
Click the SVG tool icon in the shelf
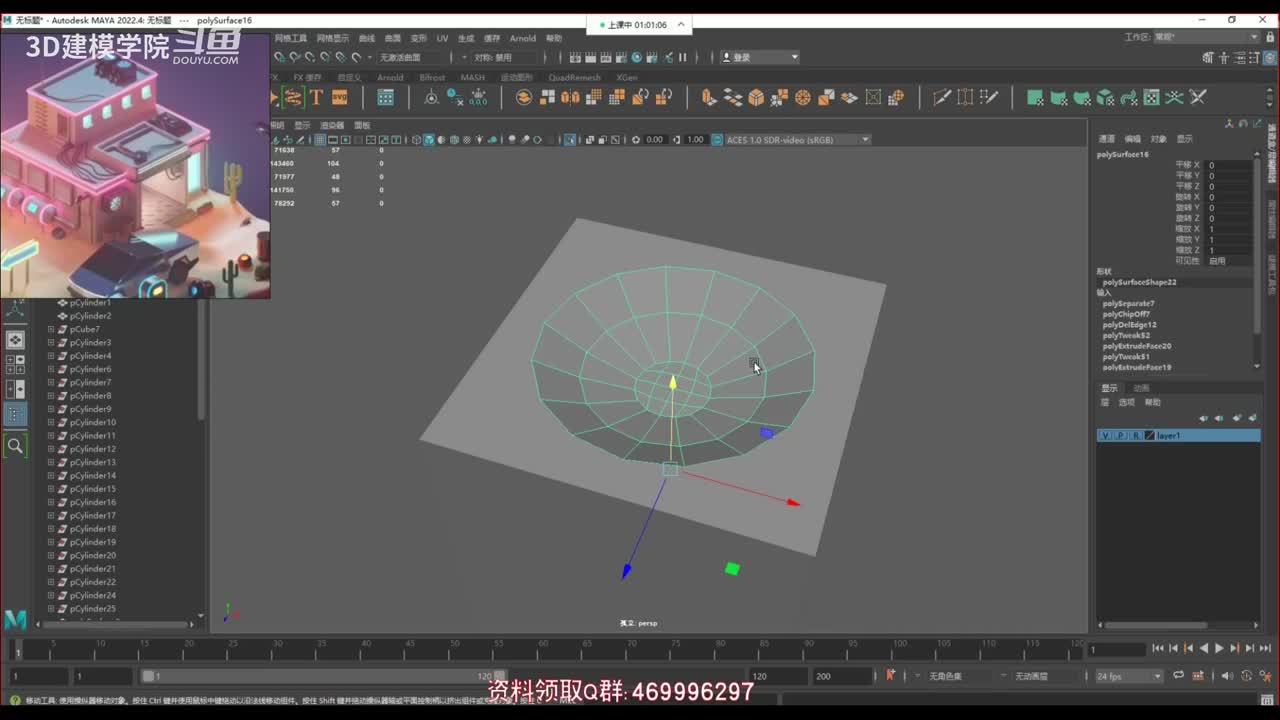tap(340, 97)
